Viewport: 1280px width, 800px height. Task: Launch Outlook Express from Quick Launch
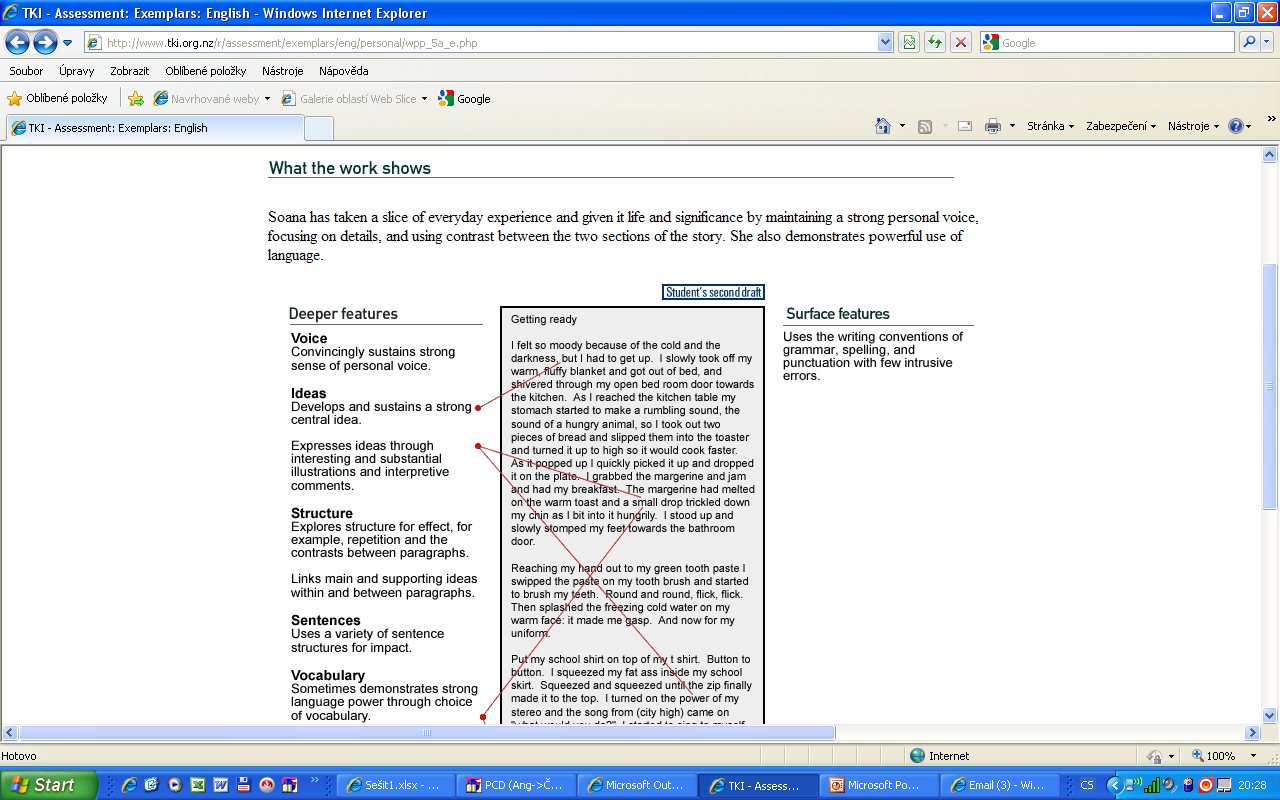click(152, 785)
